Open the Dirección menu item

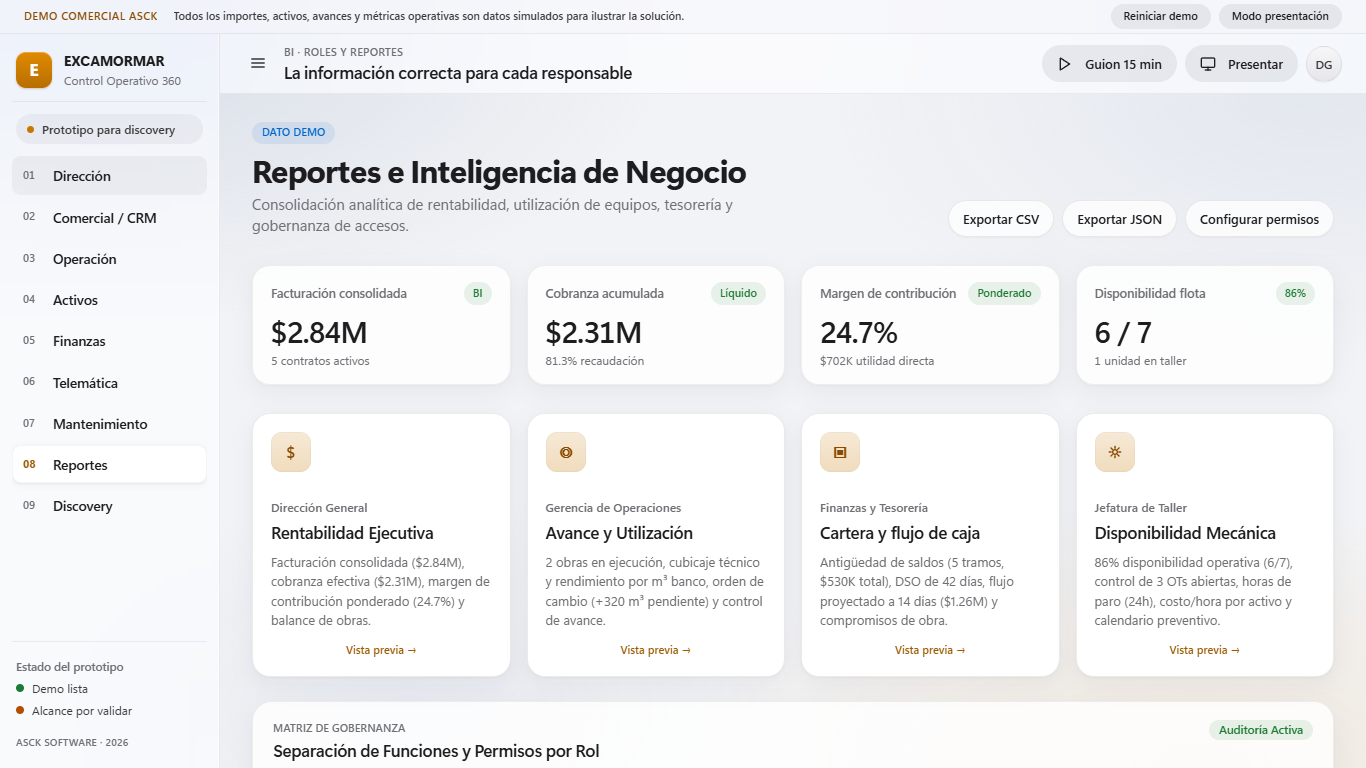coord(110,176)
